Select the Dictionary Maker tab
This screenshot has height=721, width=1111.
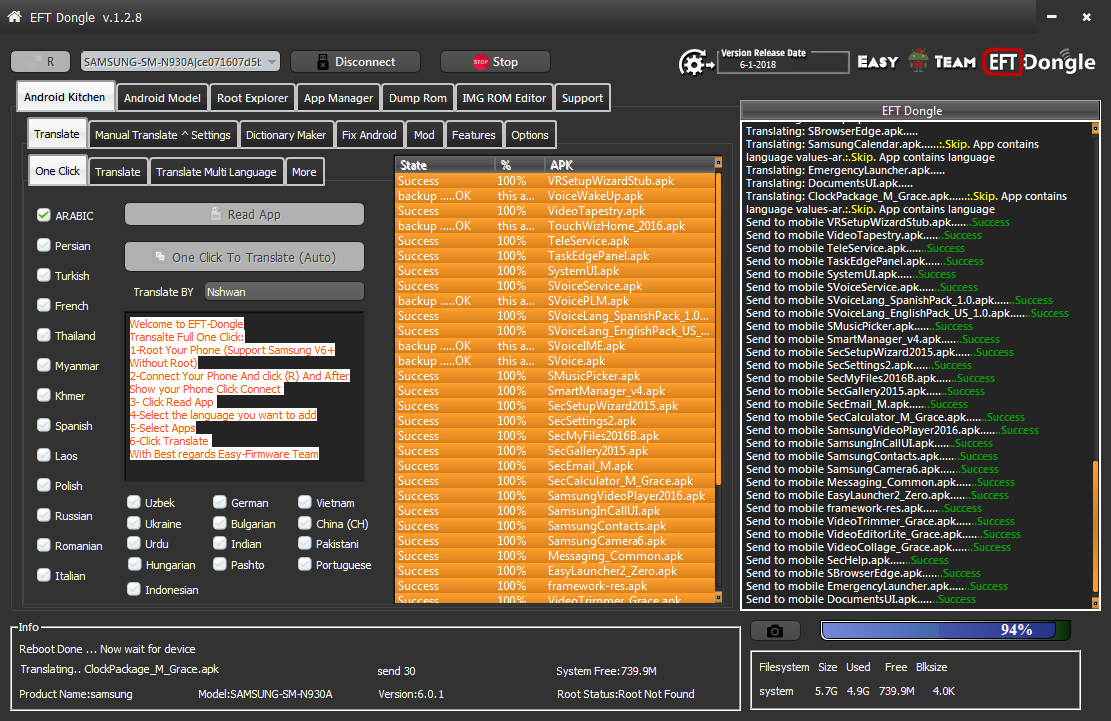click(x=286, y=135)
